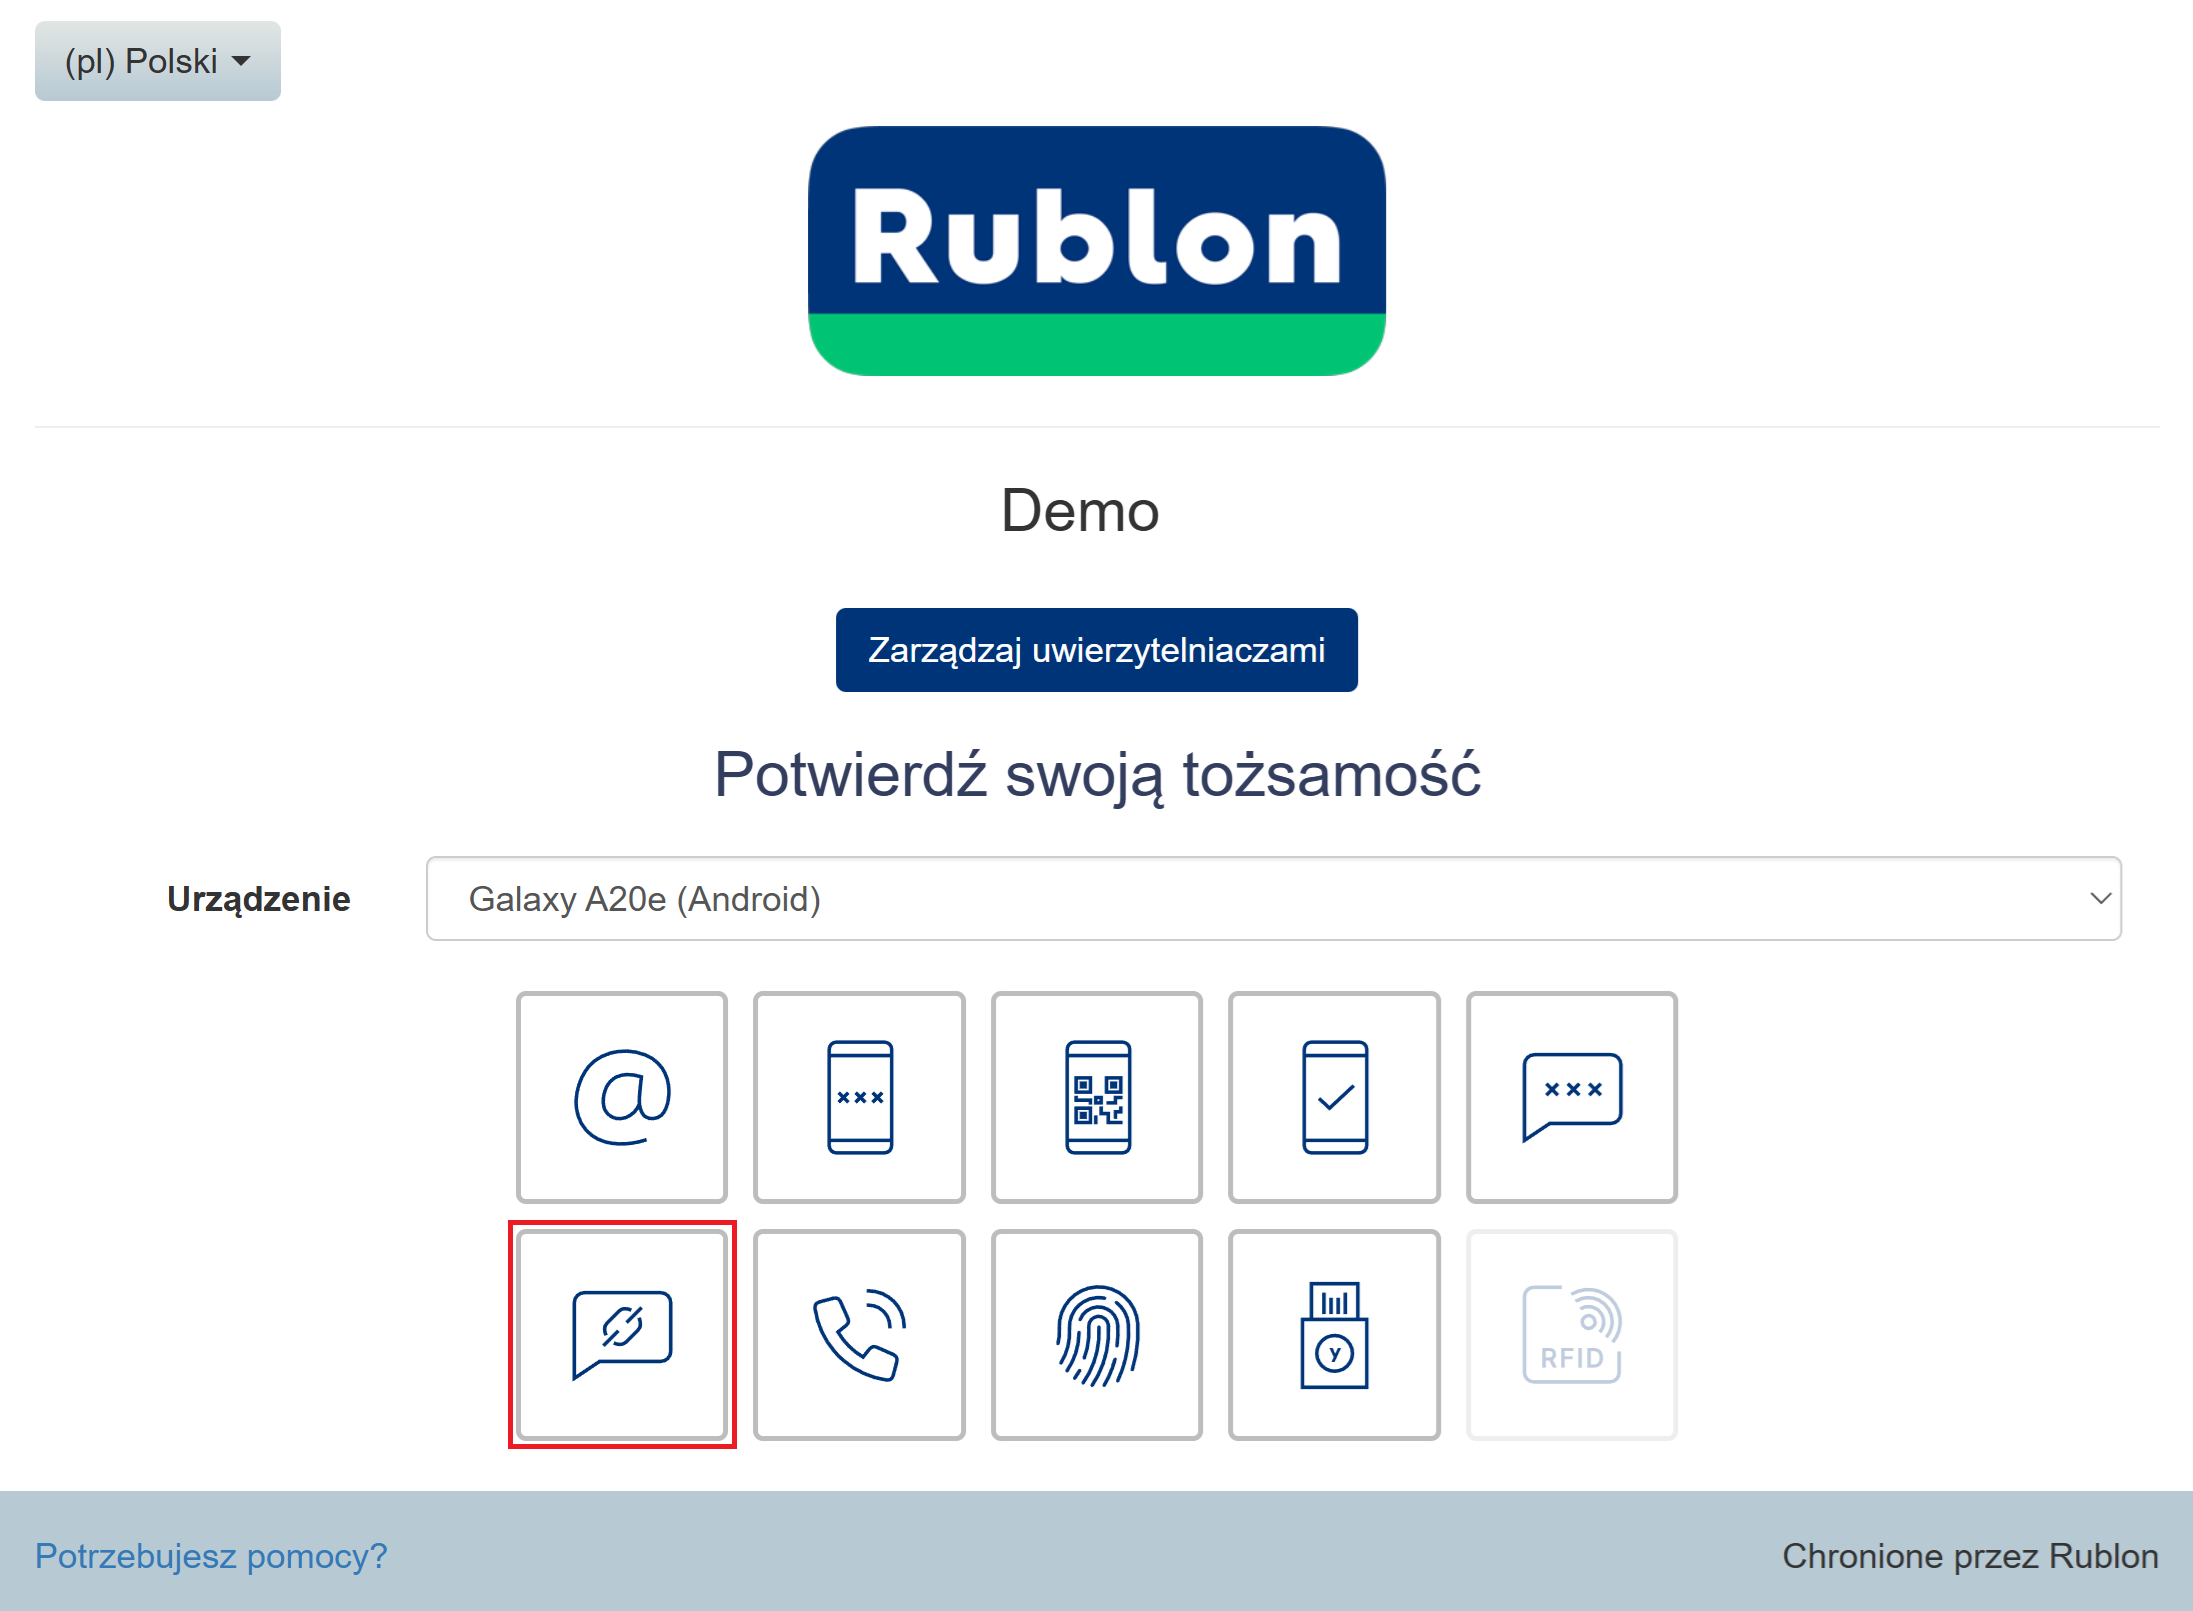Click the Galaxy A20e (Android) text
Screen dimensions: 2193x1611
[x=645, y=899]
